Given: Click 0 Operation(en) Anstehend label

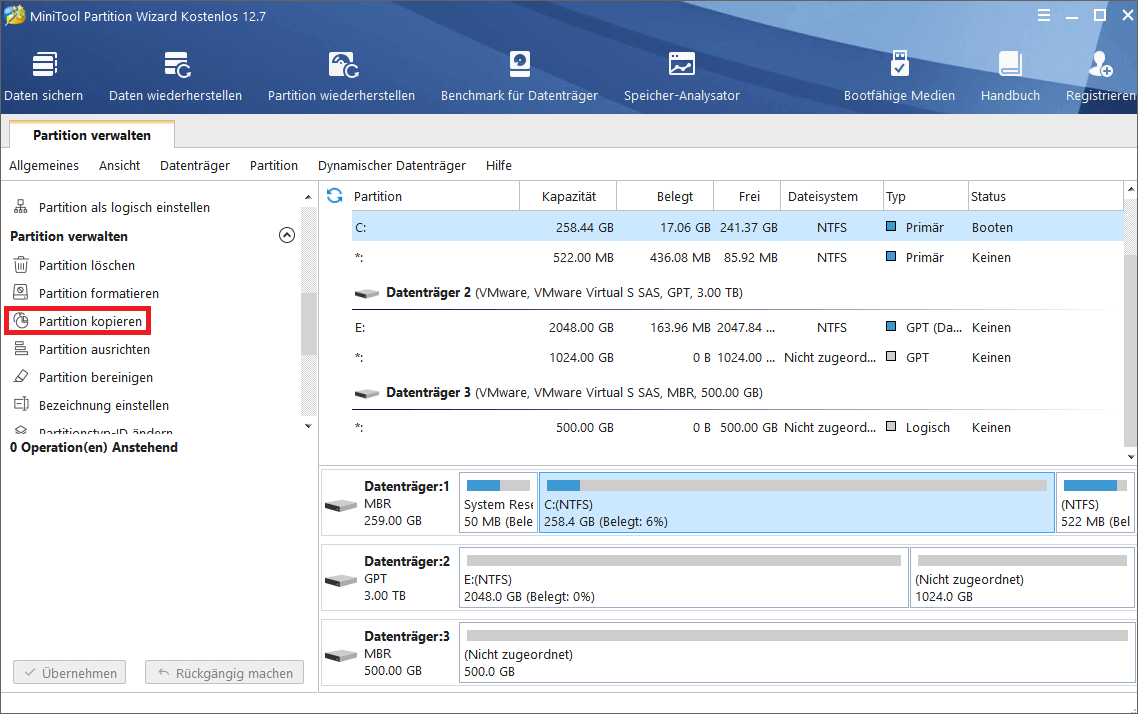Looking at the screenshot, I should click(x=94, y=448).
